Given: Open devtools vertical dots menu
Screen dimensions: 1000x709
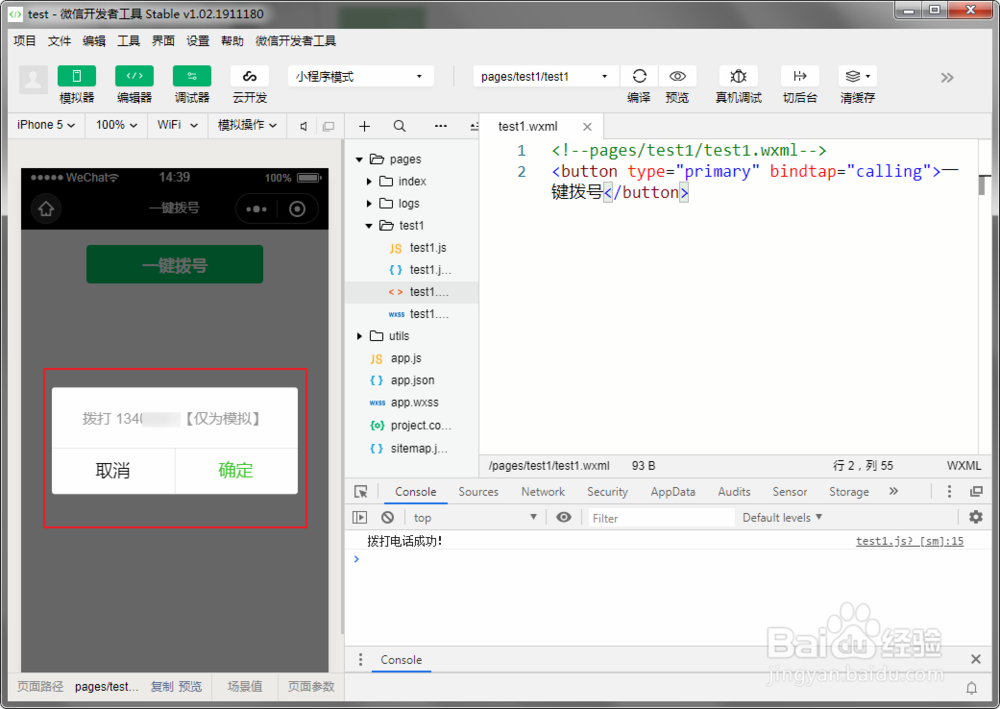Looking at the screenshot, I should (949, 491).
